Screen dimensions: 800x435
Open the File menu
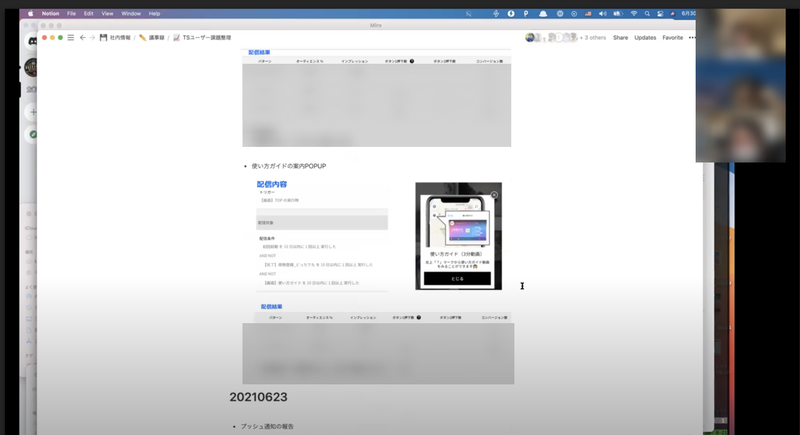click(x=71, y=14)
